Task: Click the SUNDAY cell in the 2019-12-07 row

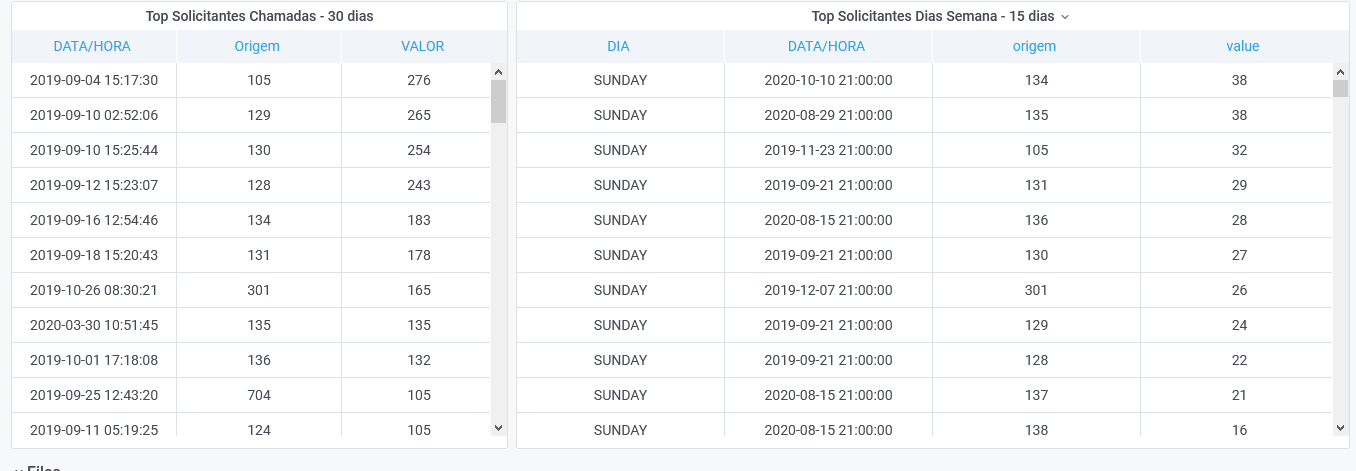Action: click(x=620, y=290)
